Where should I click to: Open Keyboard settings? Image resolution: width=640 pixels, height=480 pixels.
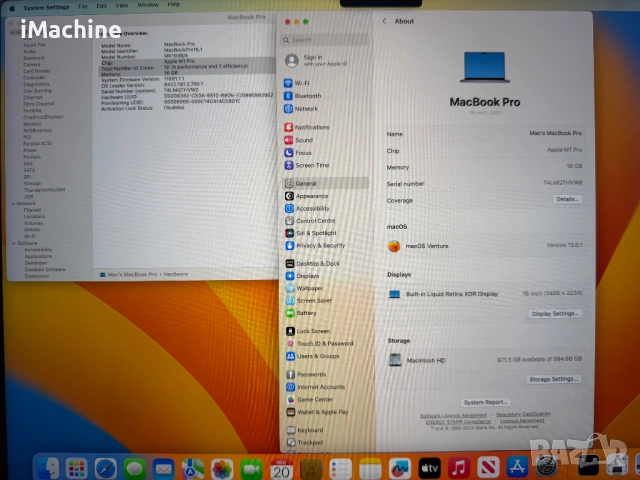click(305, 430)
